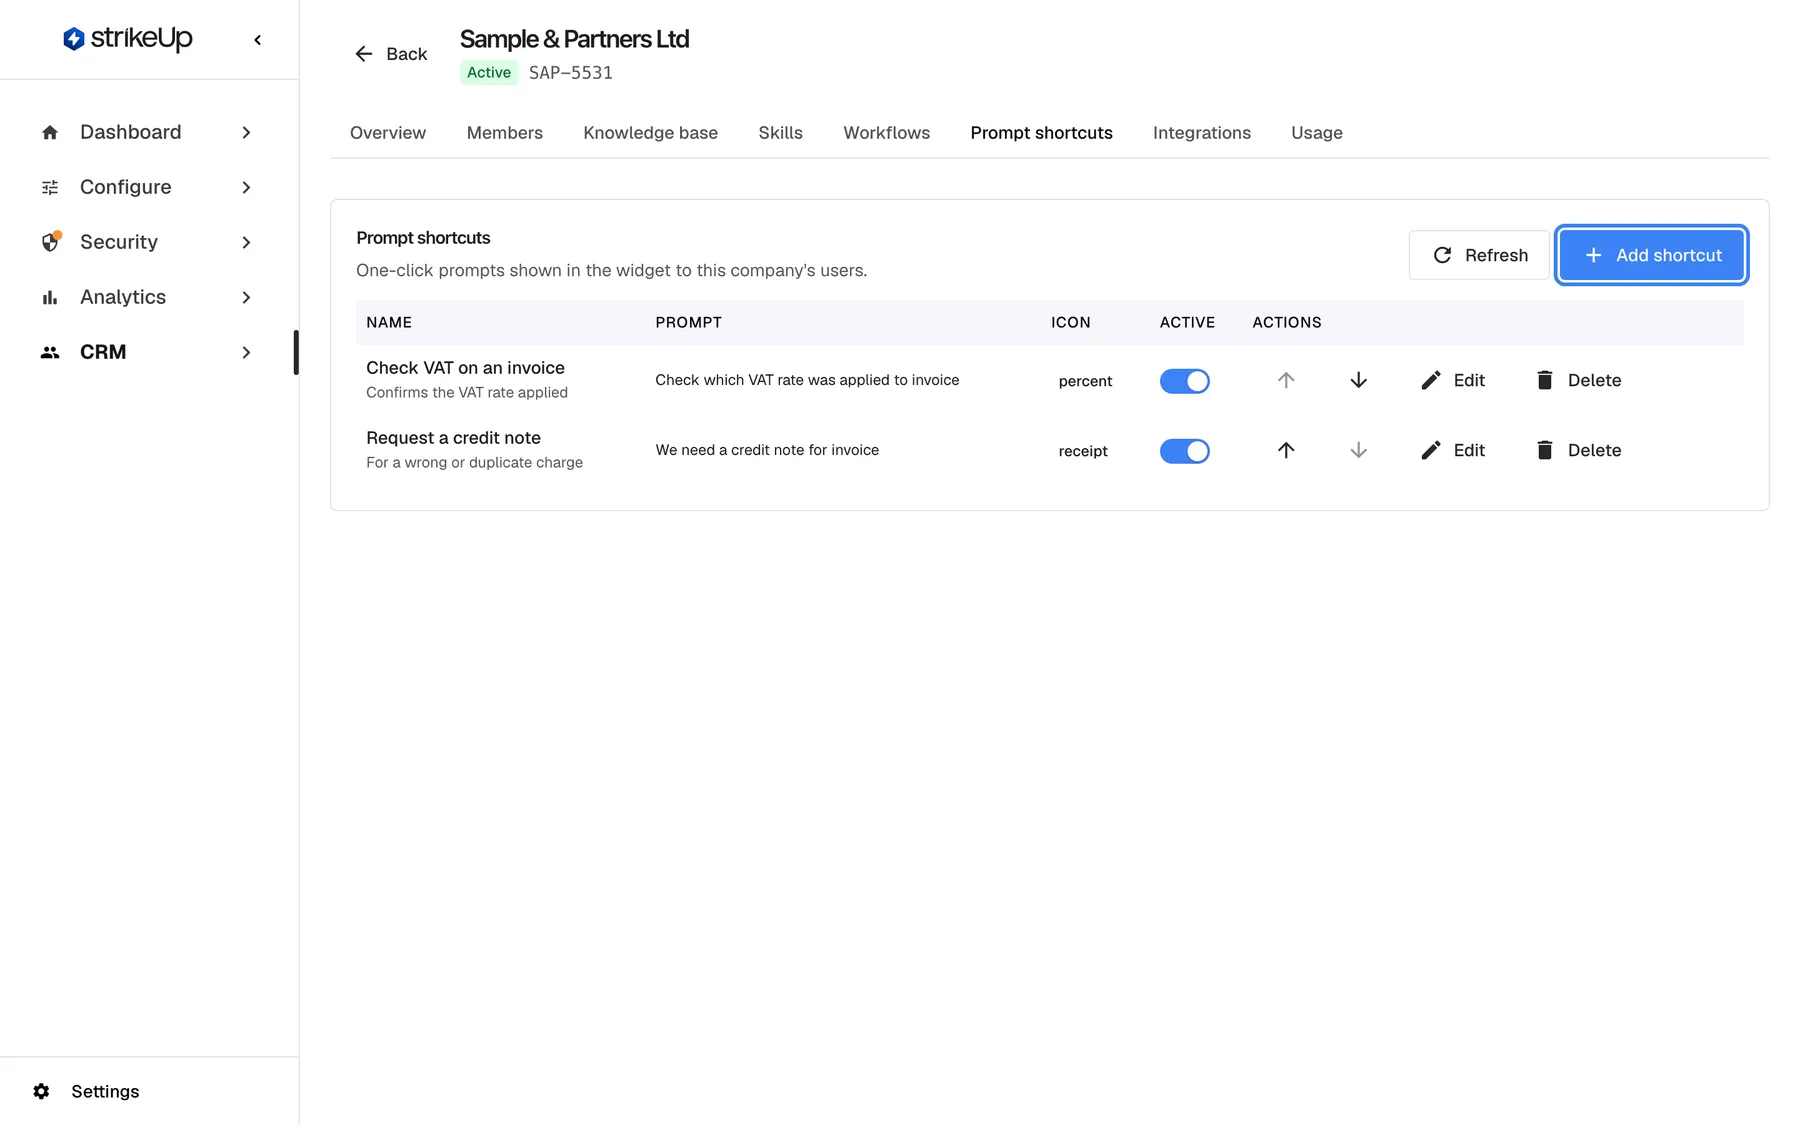Click the SAP–5531 company ID
The height and width of the screenshot is (1125, 1800).
pos(571,73)
